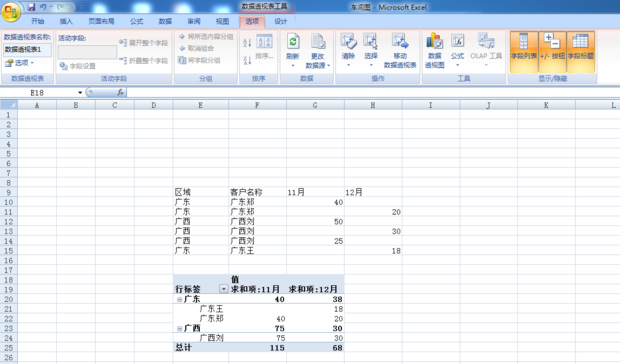Click the 11月 header cell in row 9
The image size is (620, 364).
315,192
